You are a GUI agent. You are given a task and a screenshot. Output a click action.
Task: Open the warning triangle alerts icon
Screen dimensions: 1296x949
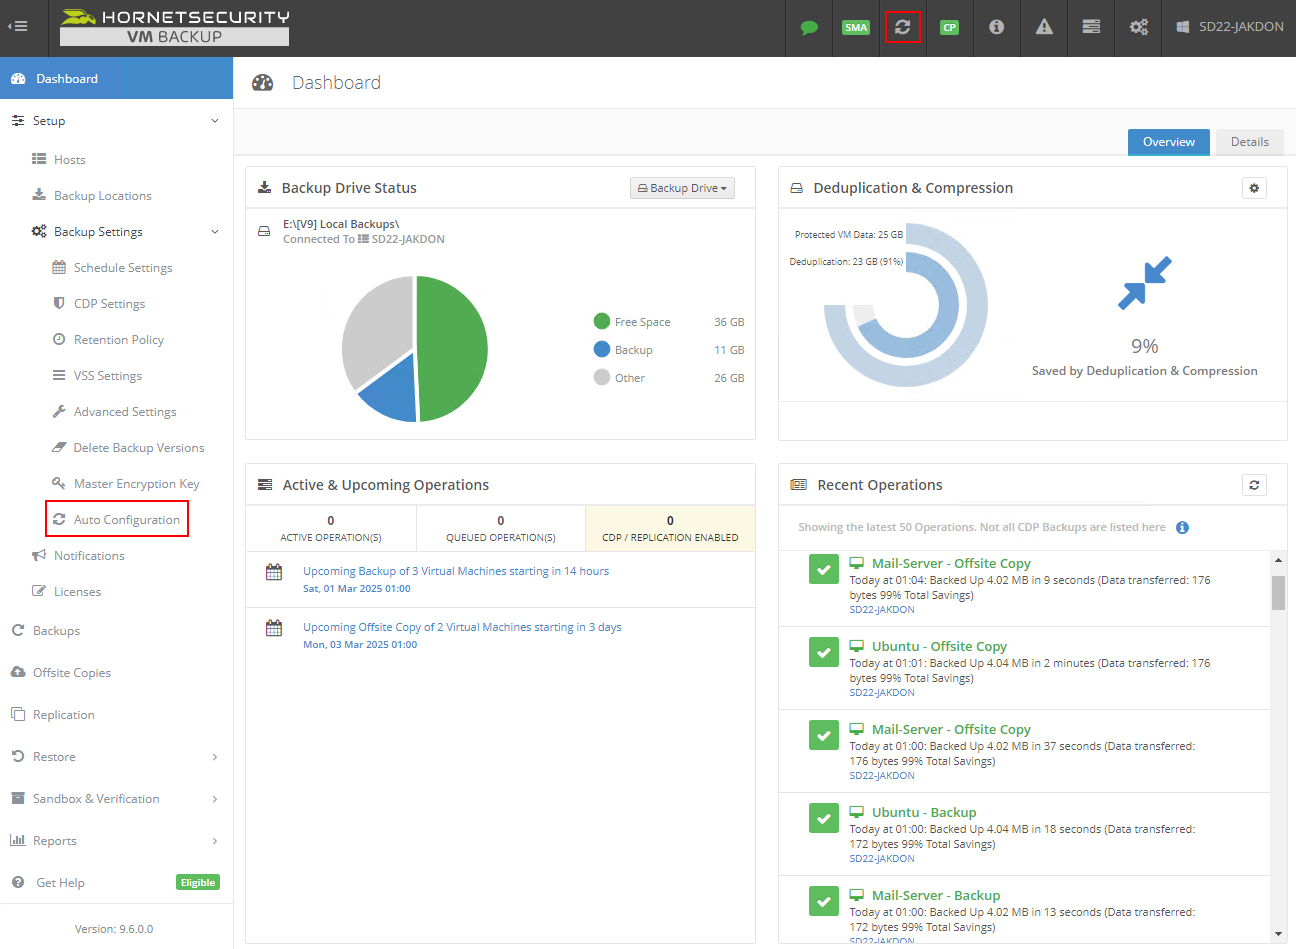(x=1044, y=27)
